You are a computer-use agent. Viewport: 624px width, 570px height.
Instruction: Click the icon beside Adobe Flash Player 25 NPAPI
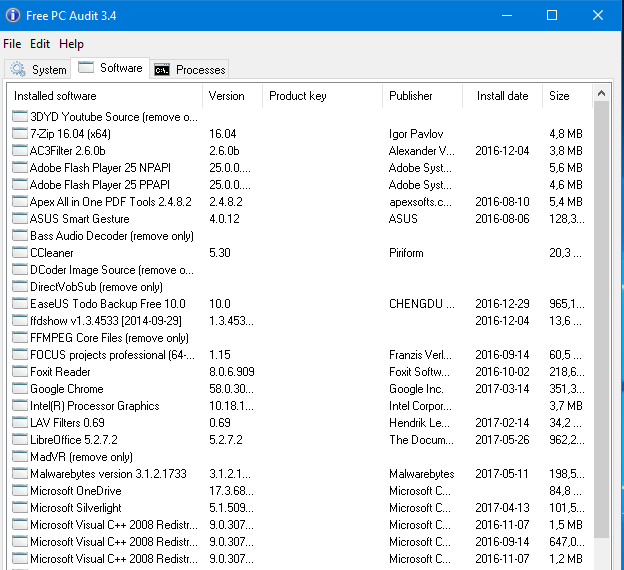20,167
